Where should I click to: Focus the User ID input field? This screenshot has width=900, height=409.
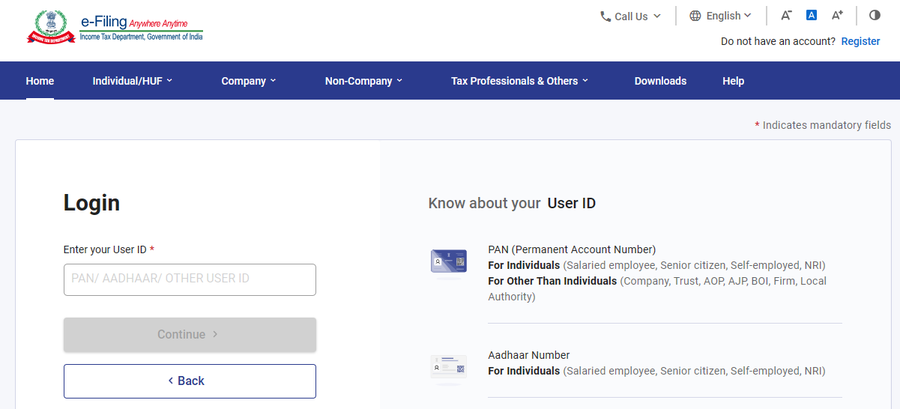[189, 279]
